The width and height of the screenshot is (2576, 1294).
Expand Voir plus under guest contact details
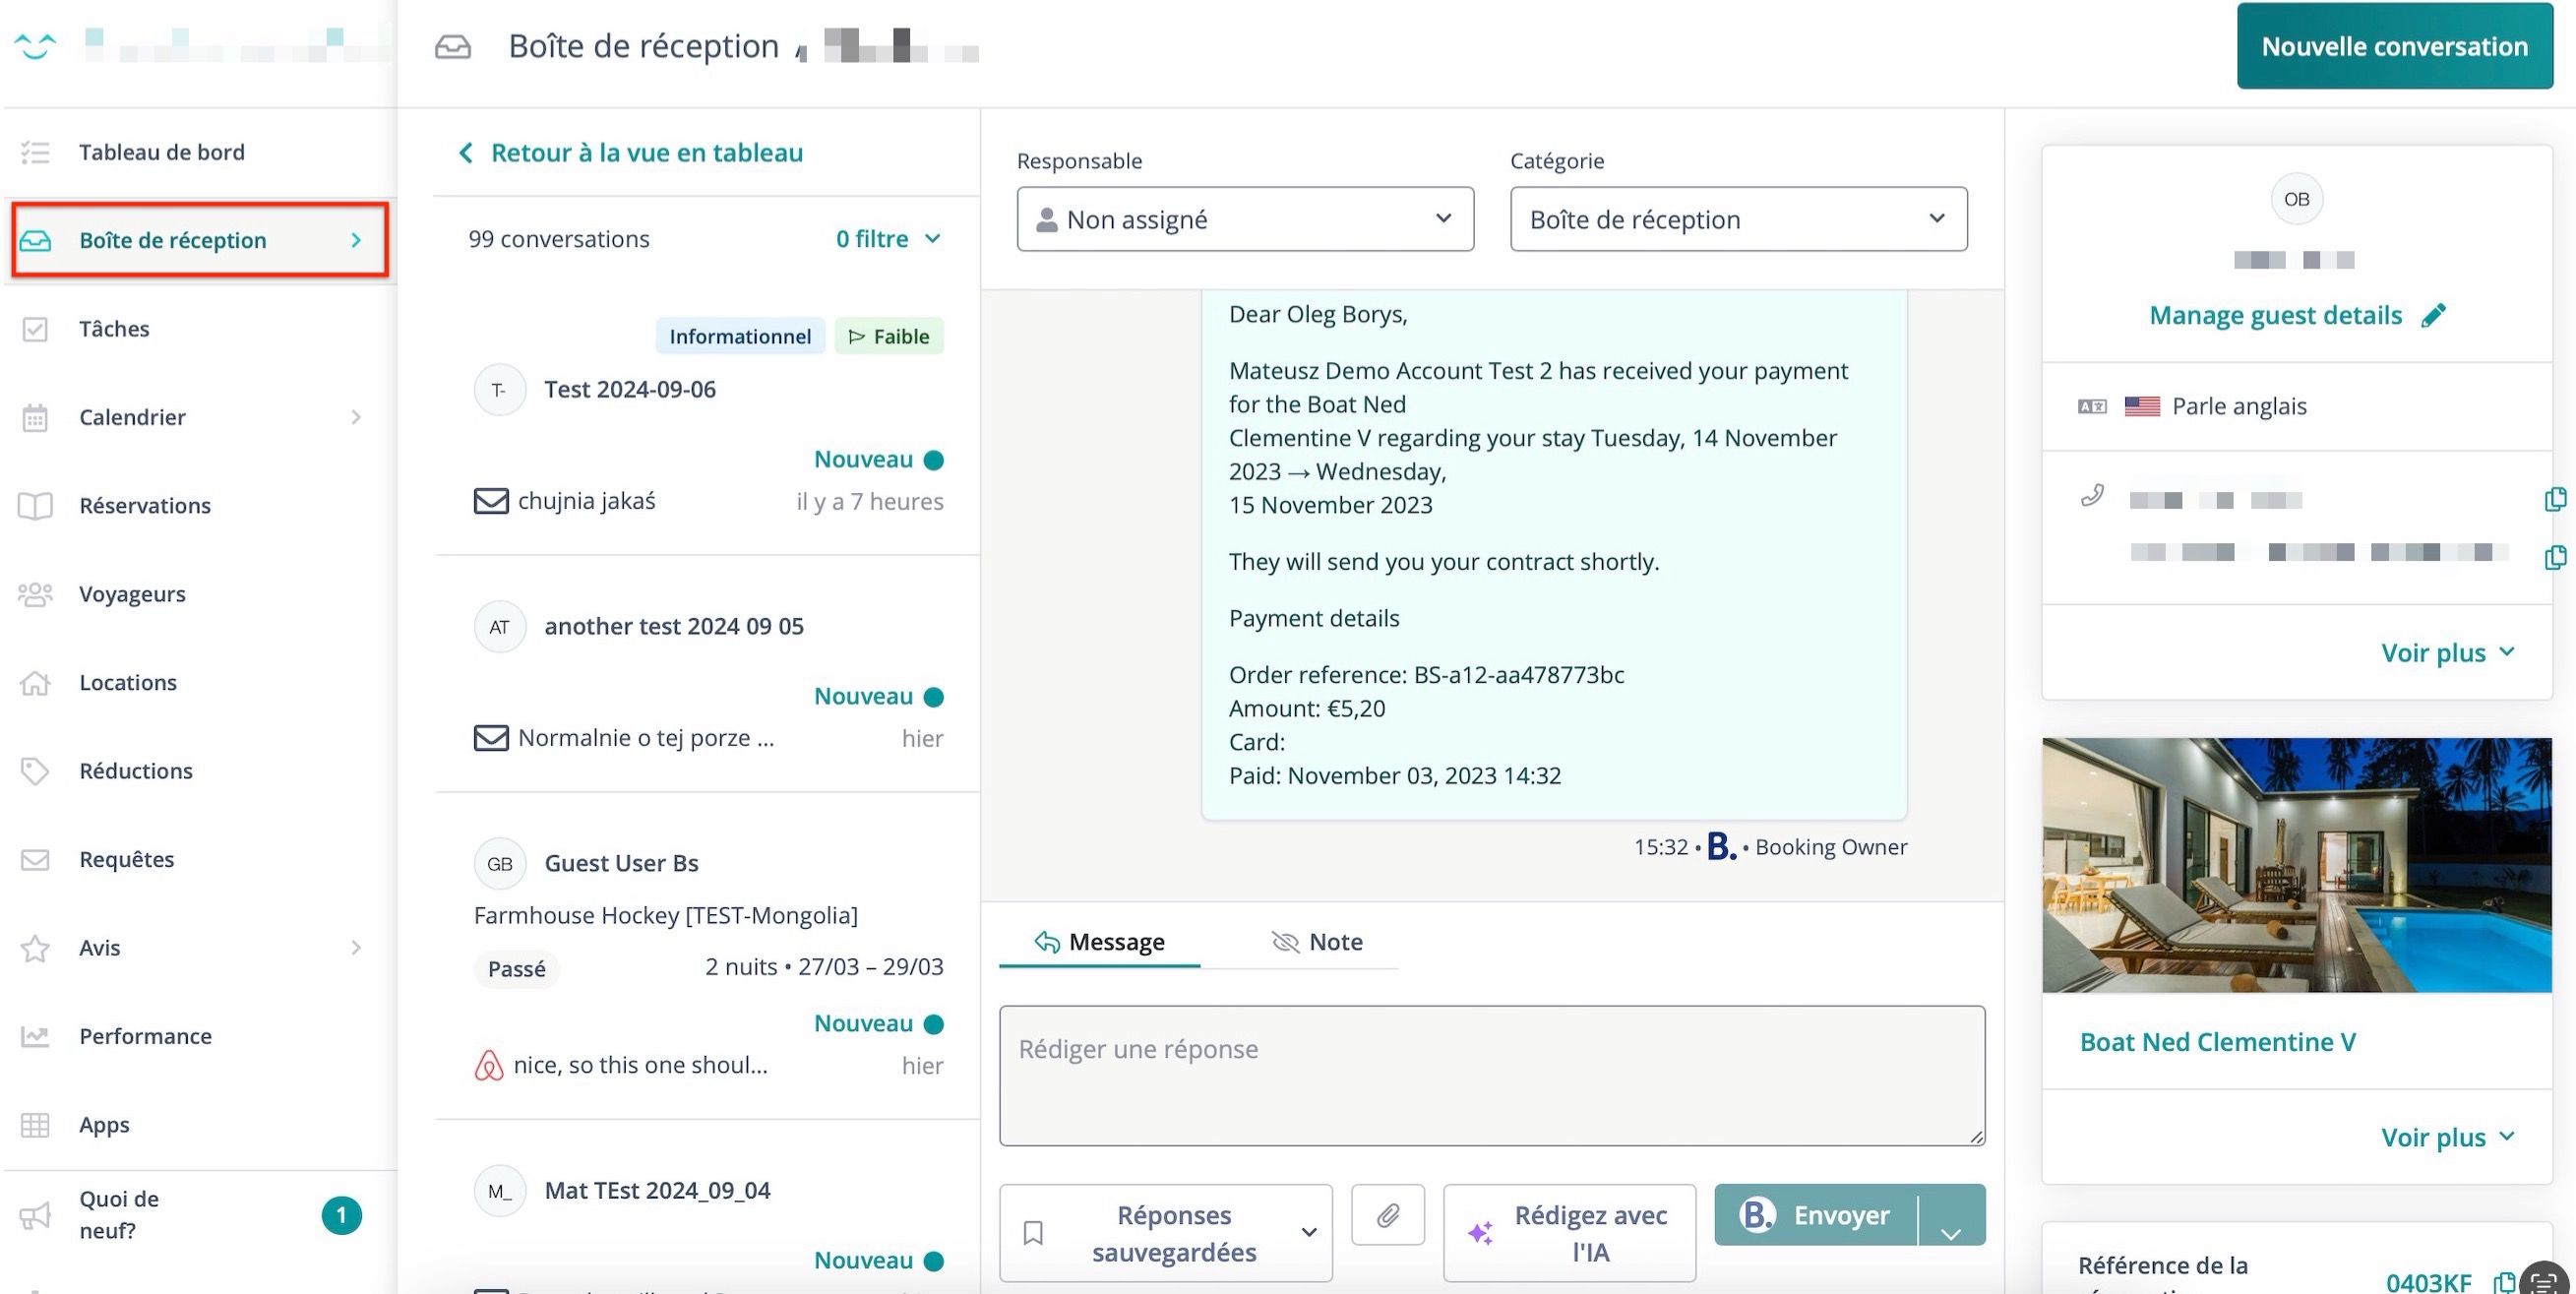pos(2446,653)
